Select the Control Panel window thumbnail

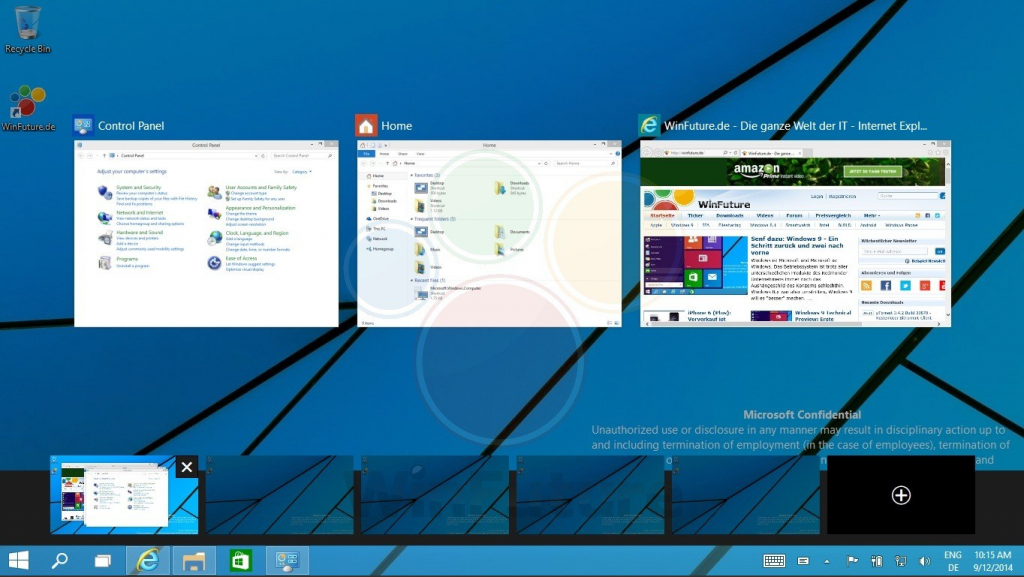207,233
